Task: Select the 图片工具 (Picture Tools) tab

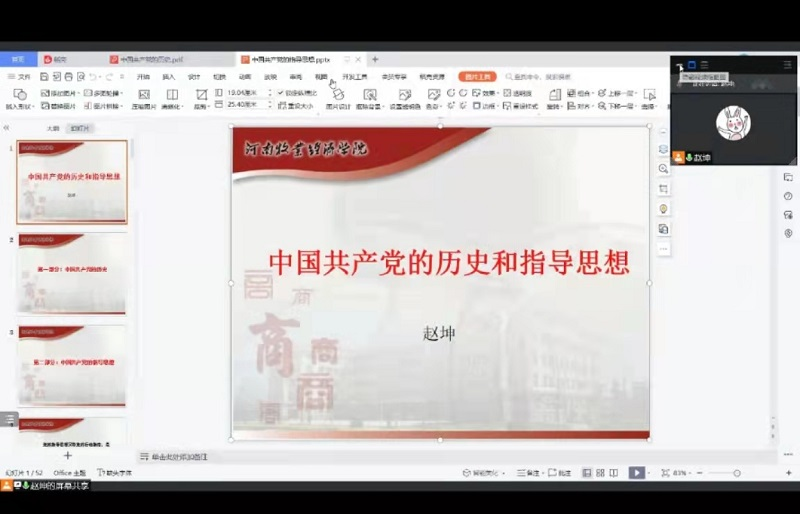Action: [x=477, y=76]
